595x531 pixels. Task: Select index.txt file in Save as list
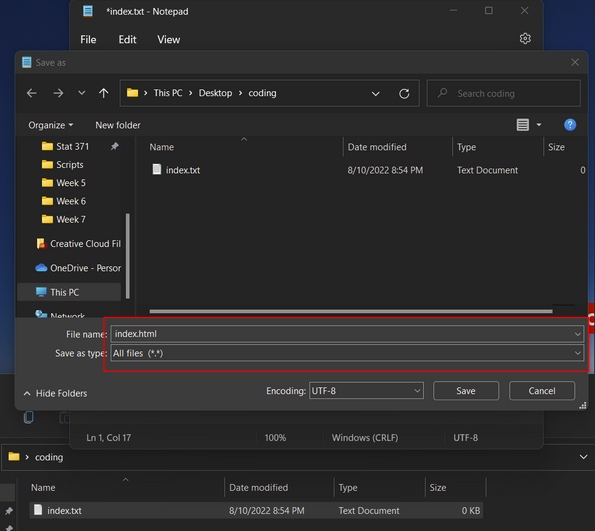(176, 170)
